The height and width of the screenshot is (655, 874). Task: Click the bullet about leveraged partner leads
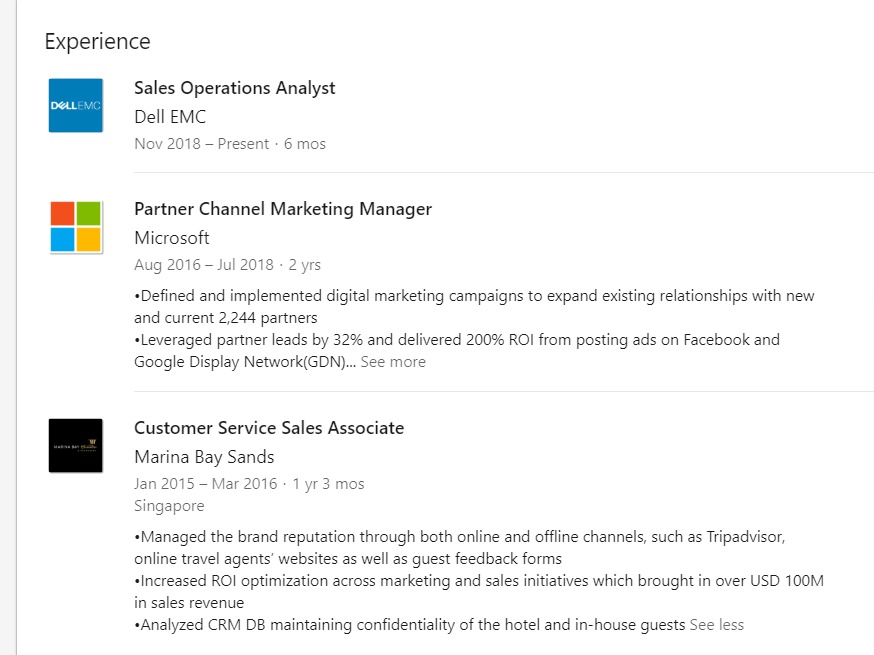[456, 340]
